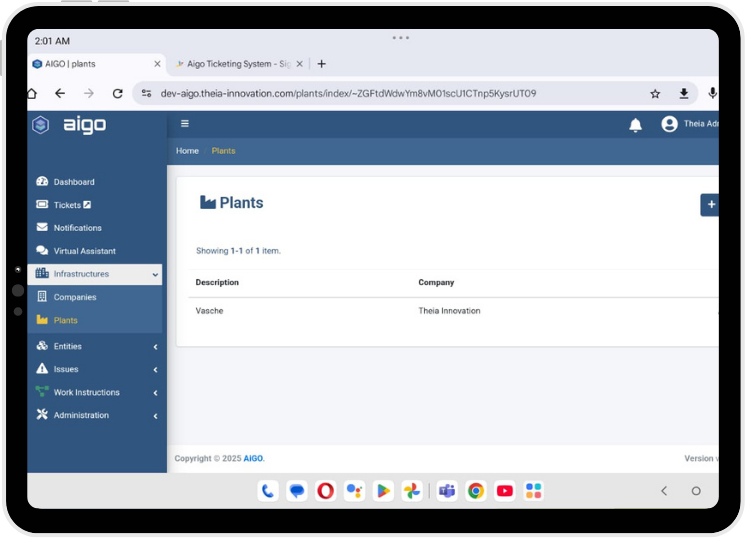The height and width of the screenshot is (538, 745).
Task: Toggle the sidebar hamburger menu
Action: point(185,124)
